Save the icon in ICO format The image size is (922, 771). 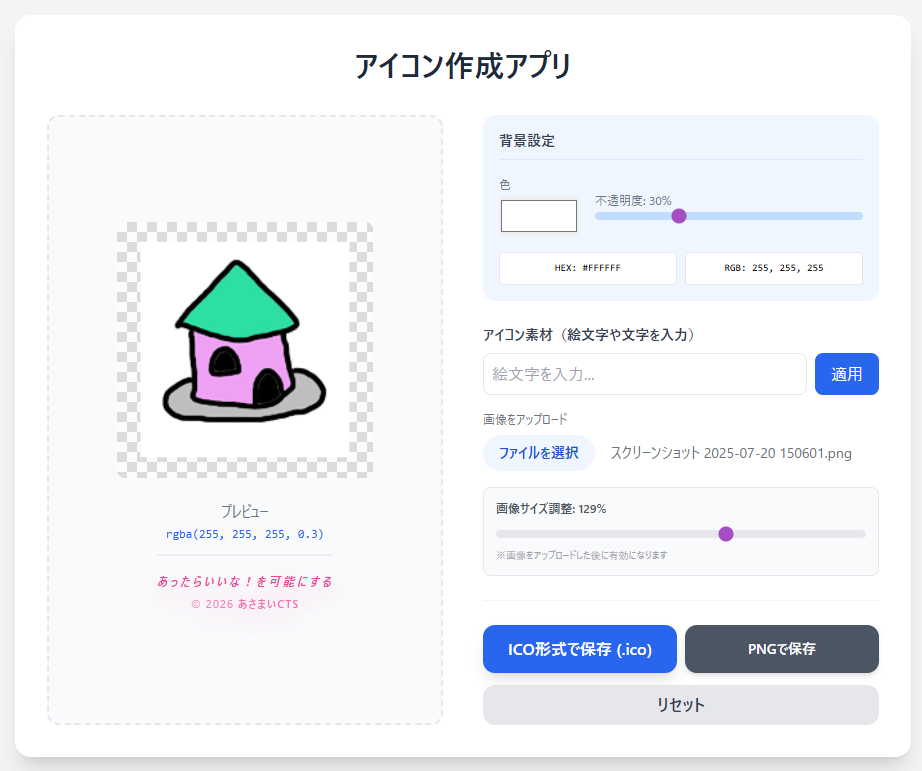579,648
